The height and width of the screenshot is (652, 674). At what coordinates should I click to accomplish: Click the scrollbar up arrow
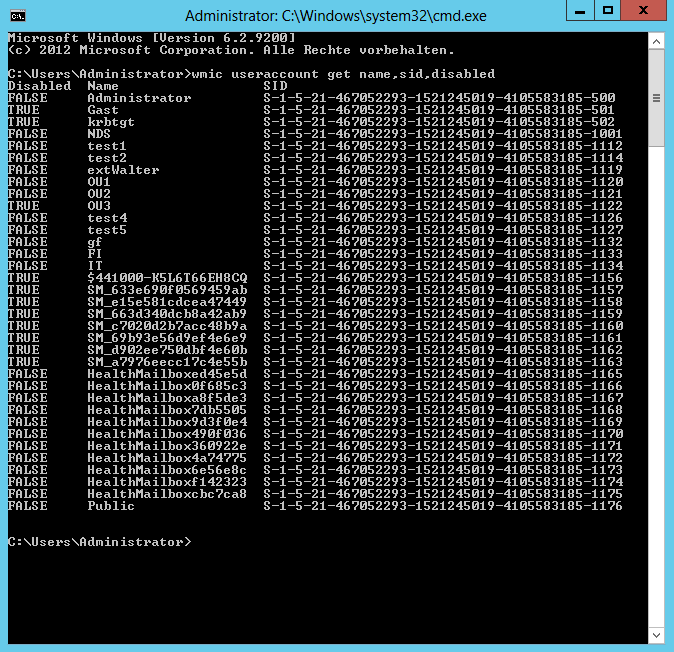pos(657,39)
